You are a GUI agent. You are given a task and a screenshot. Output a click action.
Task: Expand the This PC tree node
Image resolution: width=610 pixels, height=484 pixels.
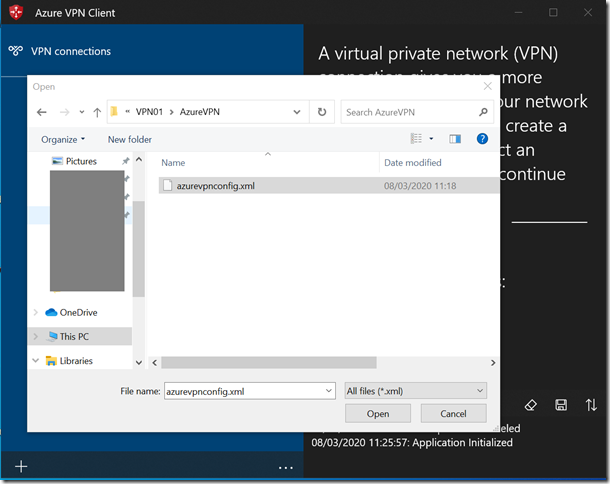coord(36,337)
